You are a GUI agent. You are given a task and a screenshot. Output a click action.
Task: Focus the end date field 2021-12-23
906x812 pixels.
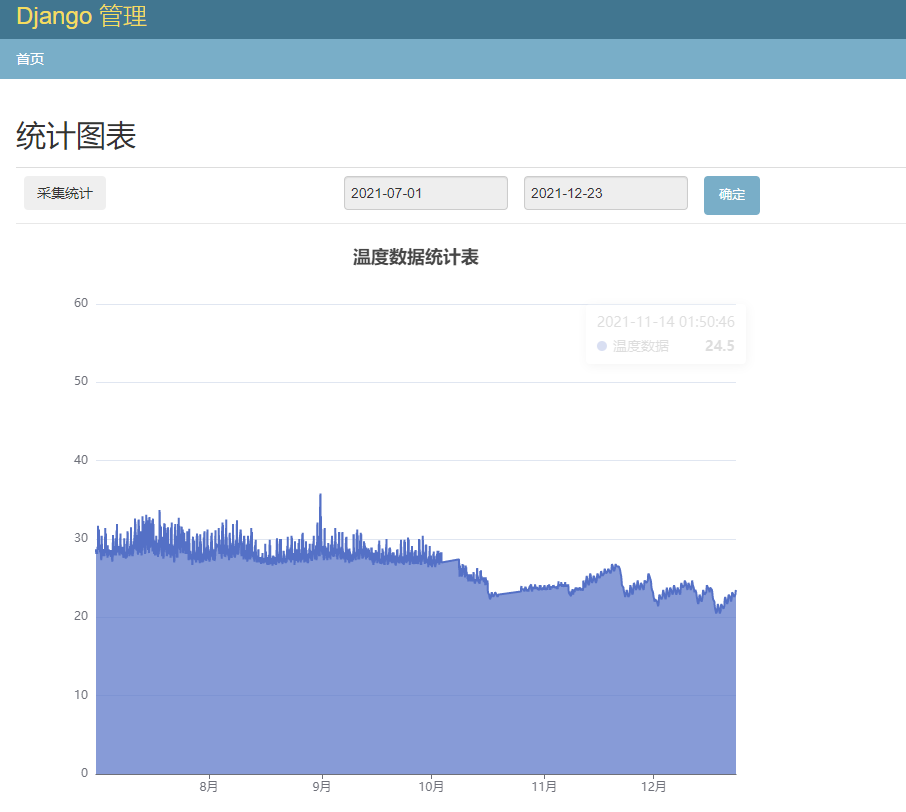606,193
